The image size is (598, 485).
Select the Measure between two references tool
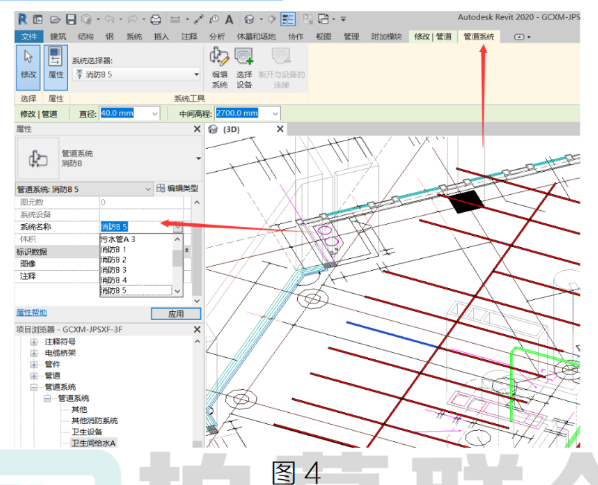175,19
